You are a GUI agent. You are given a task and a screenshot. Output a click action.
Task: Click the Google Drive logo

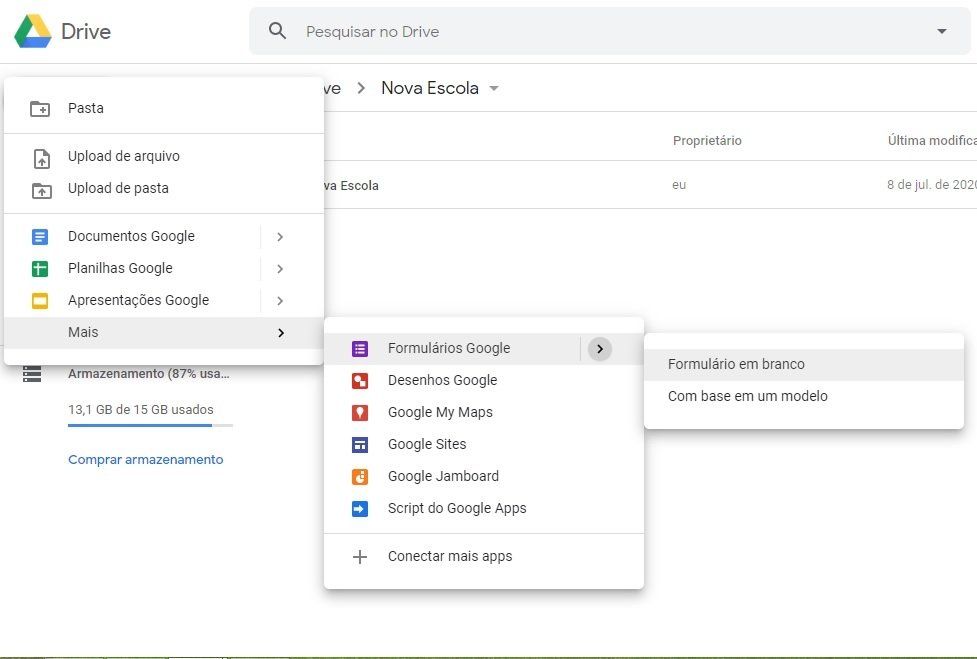coord(32,31)
